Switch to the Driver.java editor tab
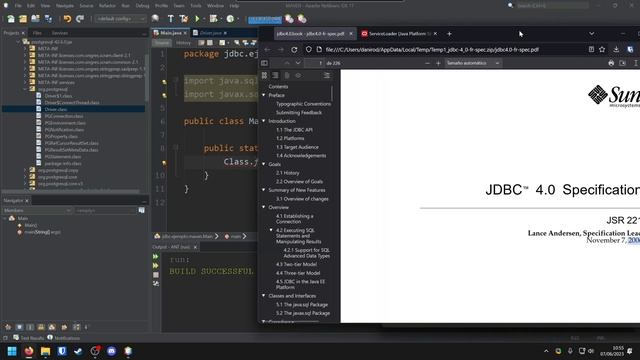The width and height of the screenshot is (640, 360). [210, 33]
